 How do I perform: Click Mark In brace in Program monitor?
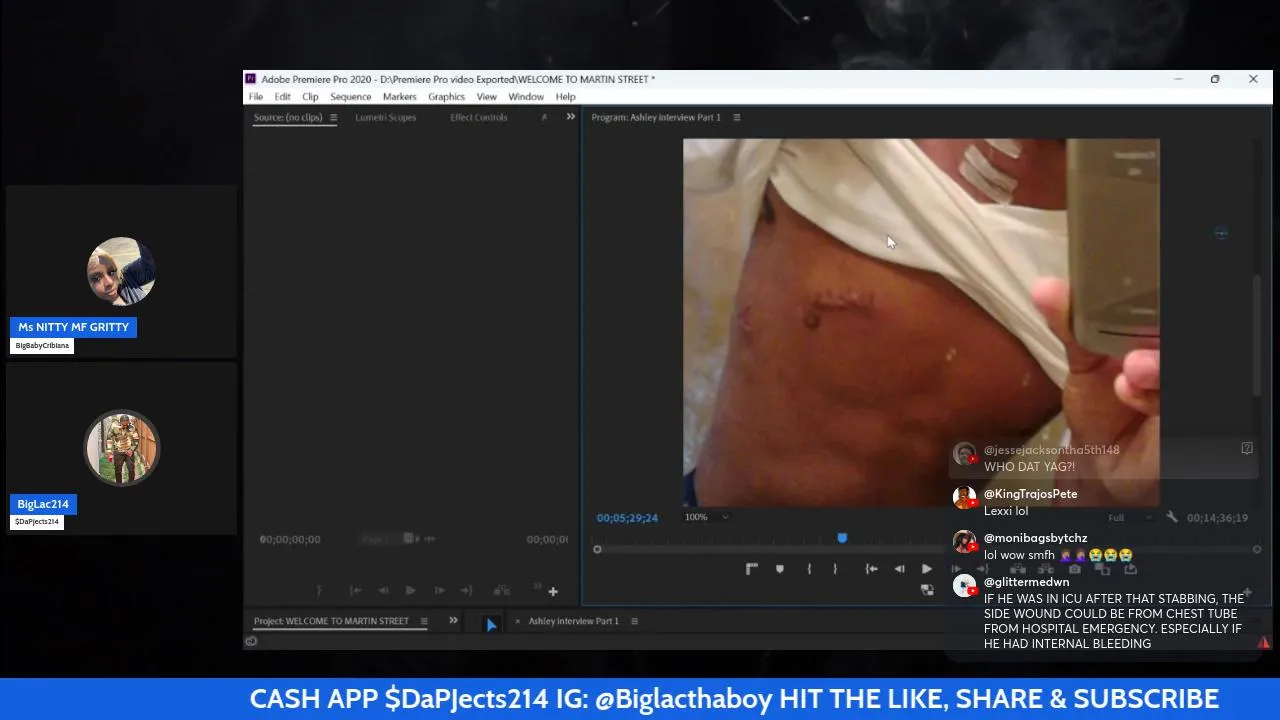pos(809,569)
